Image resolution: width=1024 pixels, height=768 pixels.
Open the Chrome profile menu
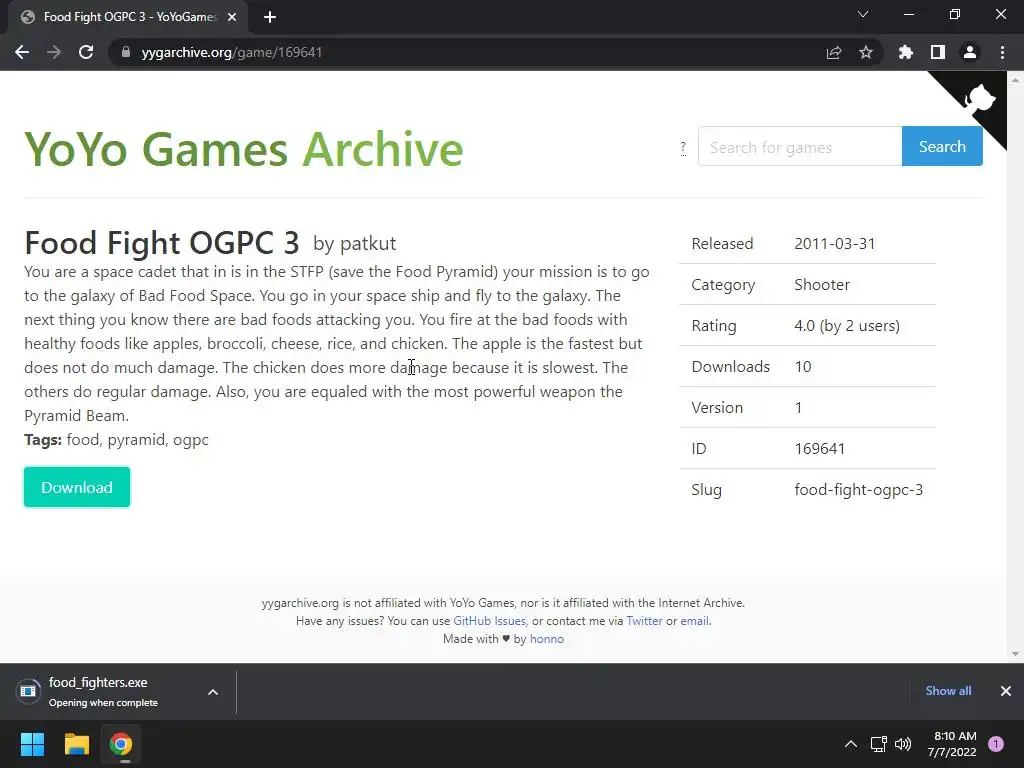[x=970, y=52]
